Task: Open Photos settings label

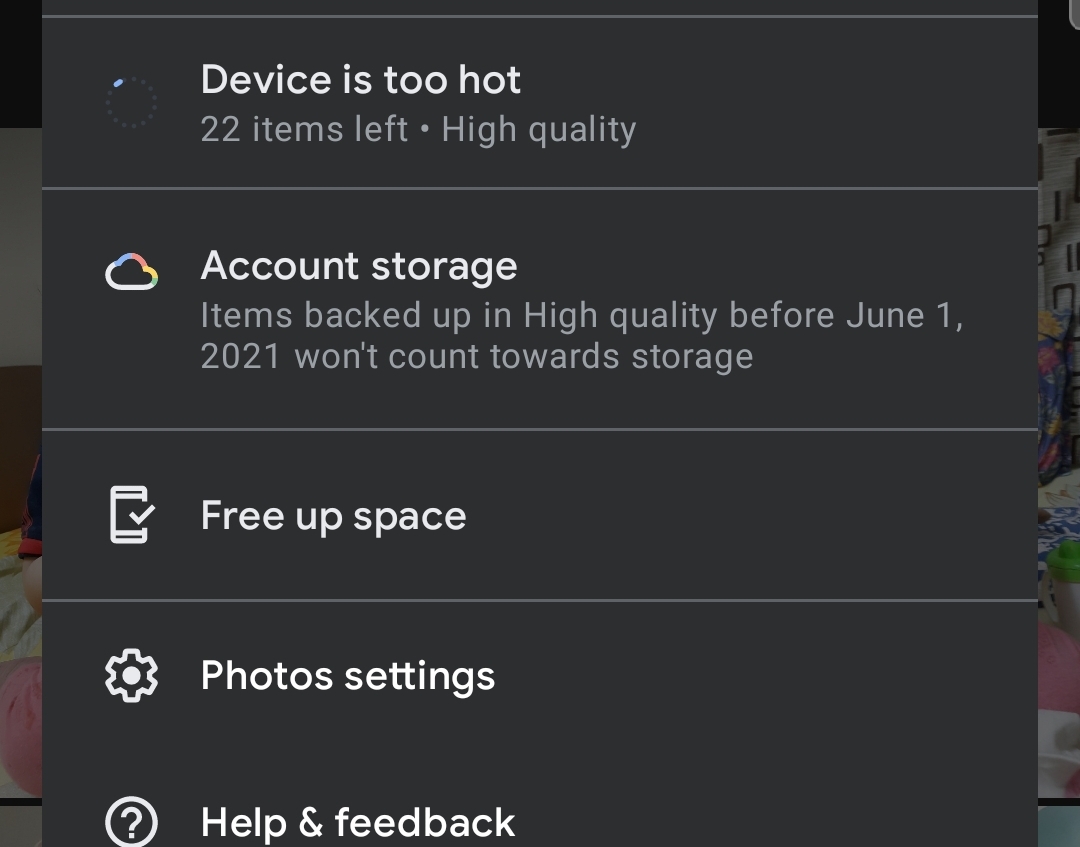Action: point(347,676)
